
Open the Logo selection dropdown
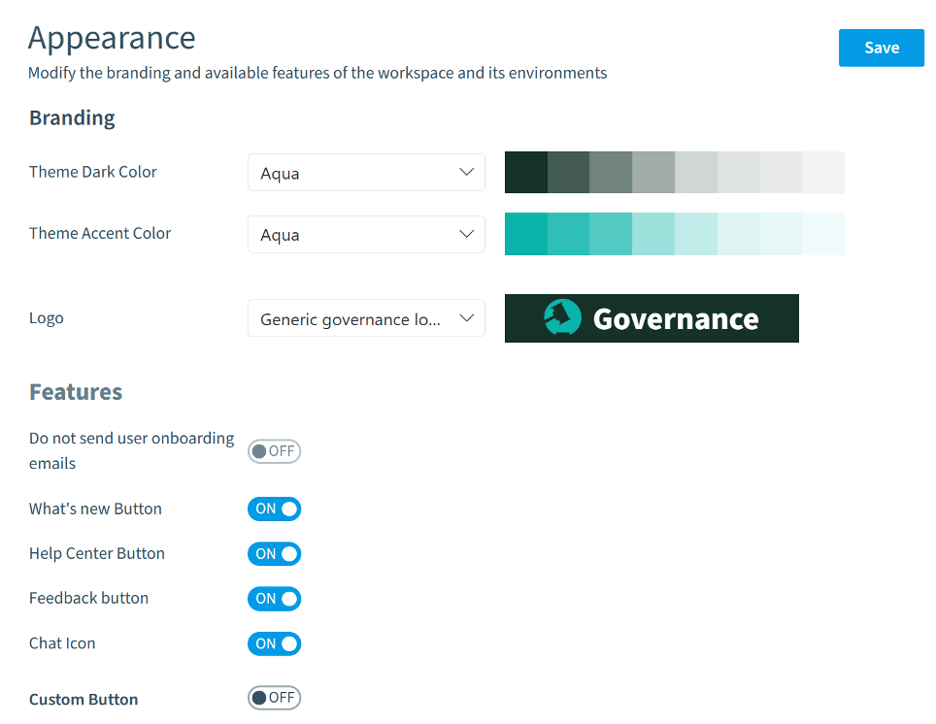click(x=366, y=317)
